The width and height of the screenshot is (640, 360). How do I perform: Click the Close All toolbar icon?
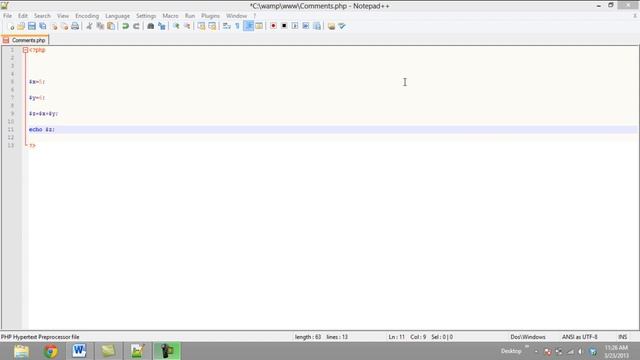pos(64,26)
